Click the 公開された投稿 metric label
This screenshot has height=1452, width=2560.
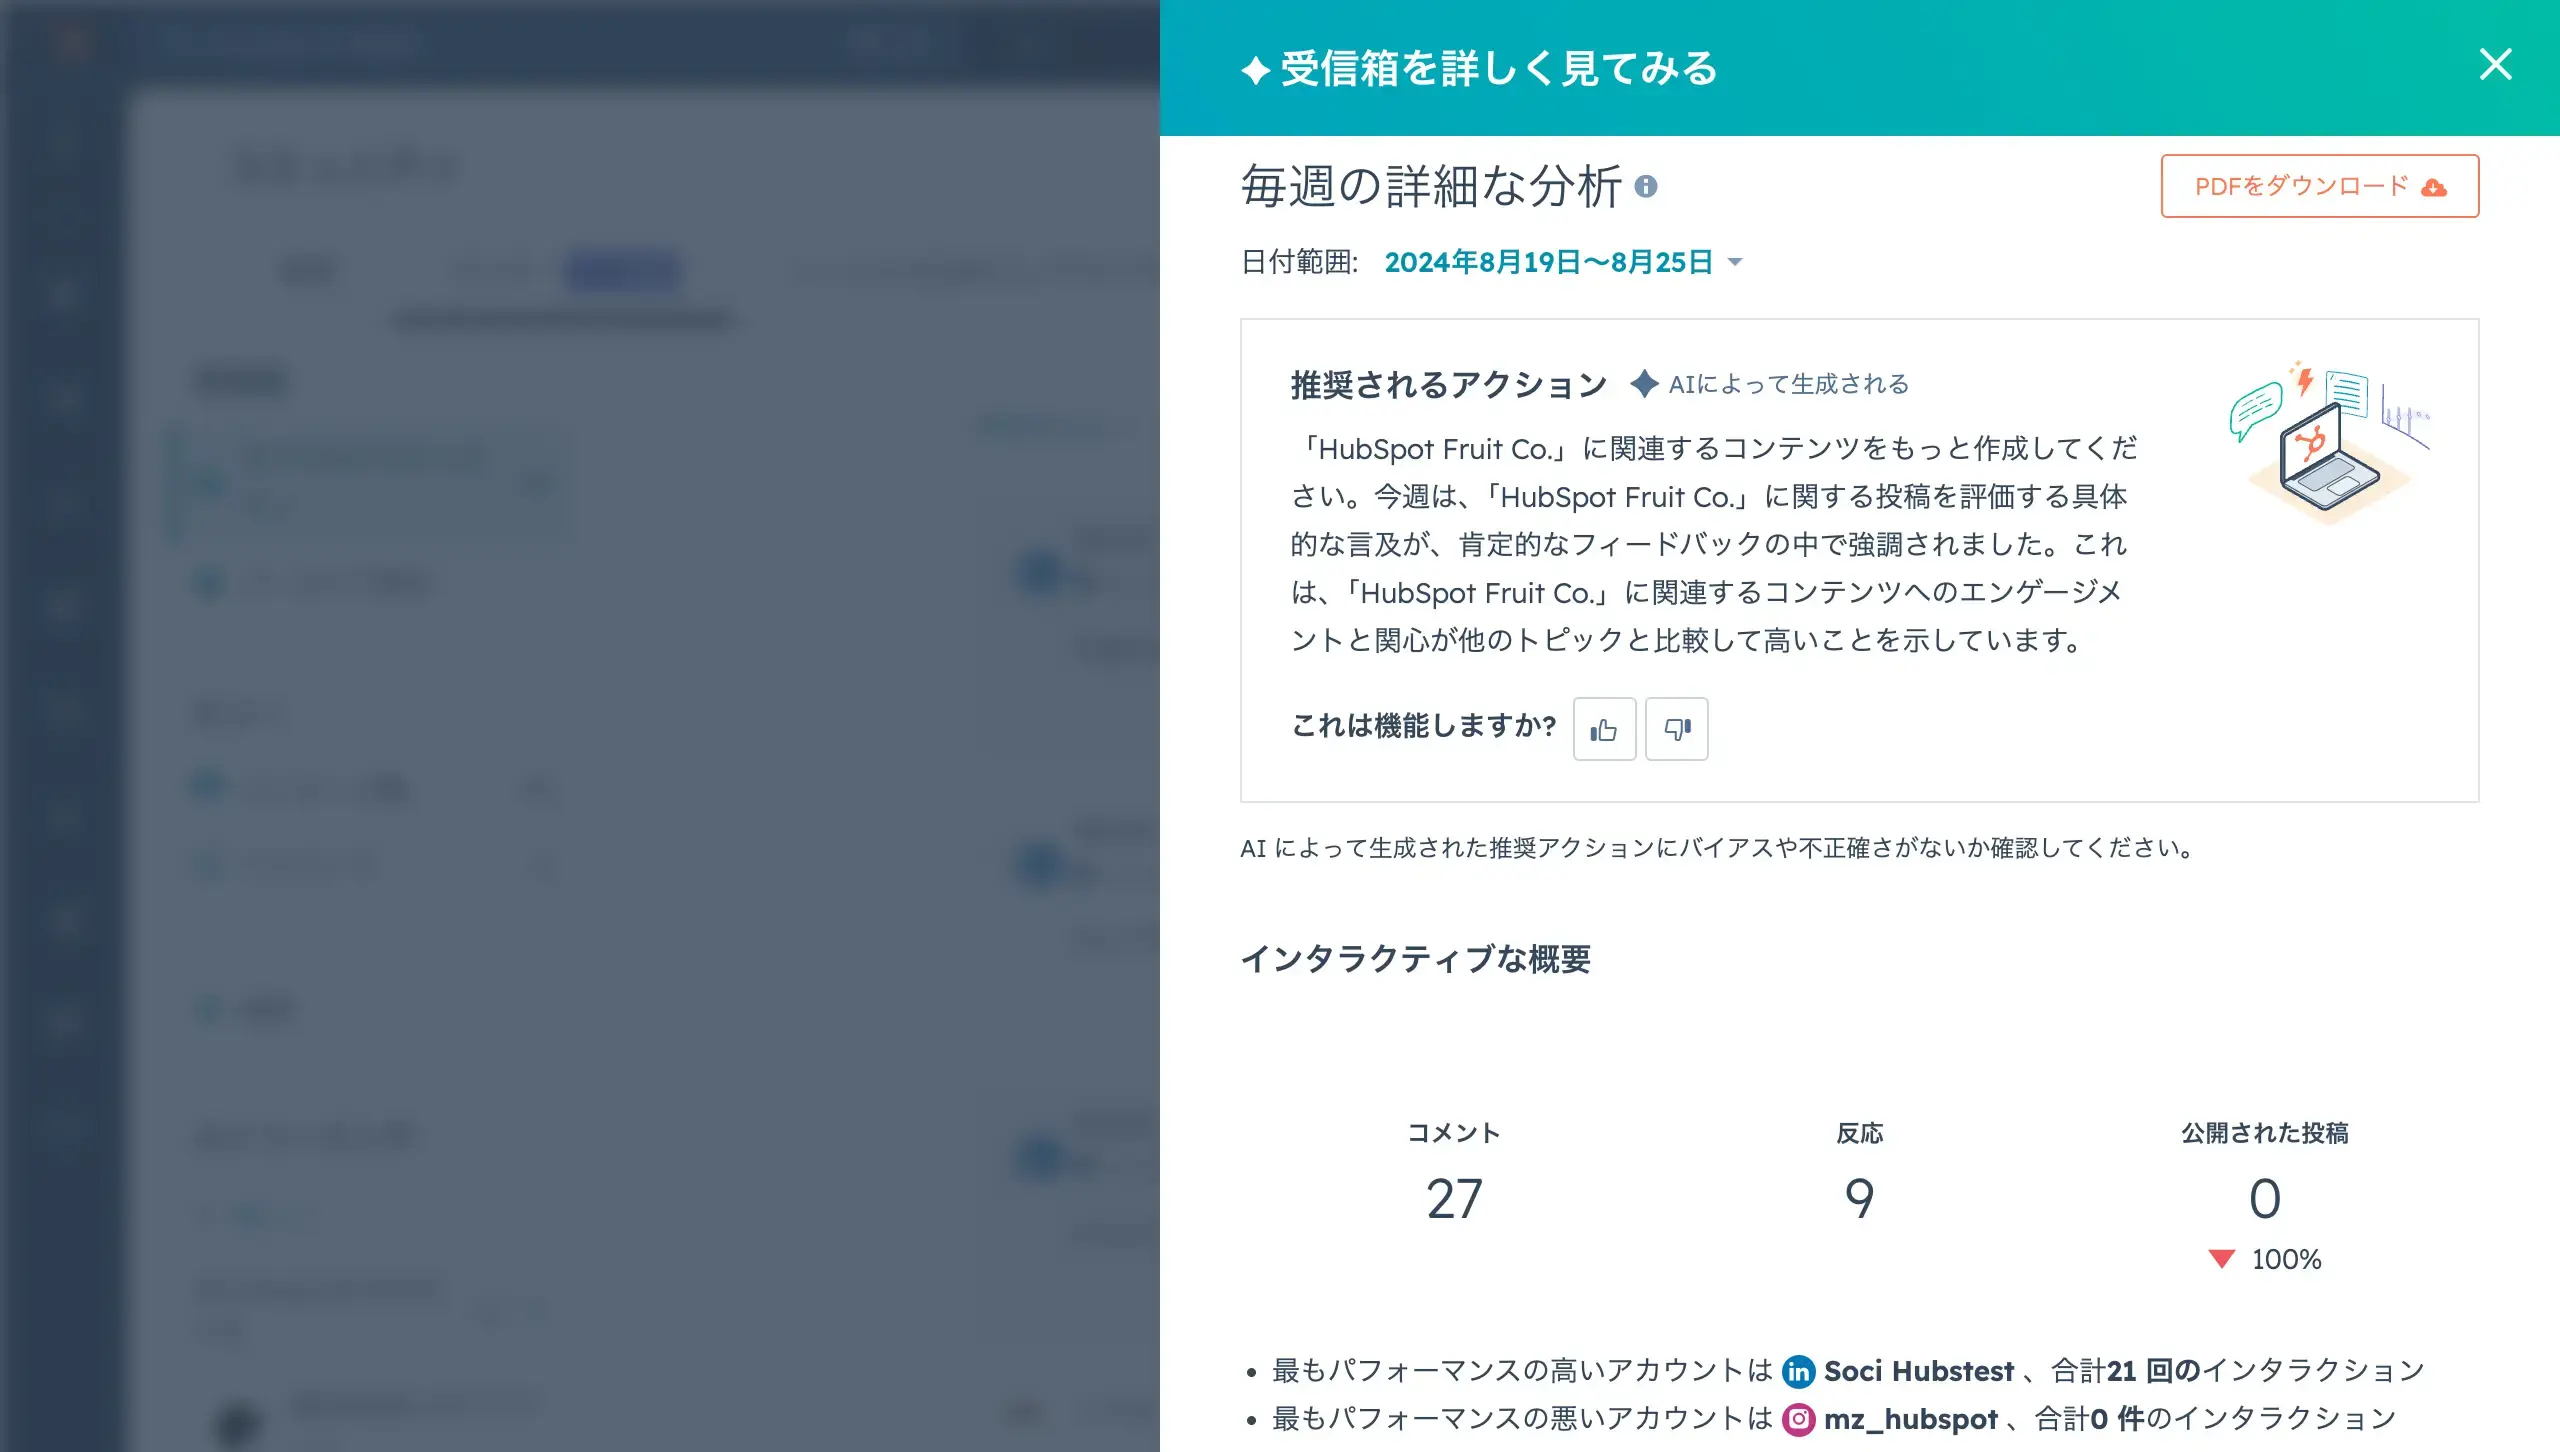click(x=2265, y=1133)
